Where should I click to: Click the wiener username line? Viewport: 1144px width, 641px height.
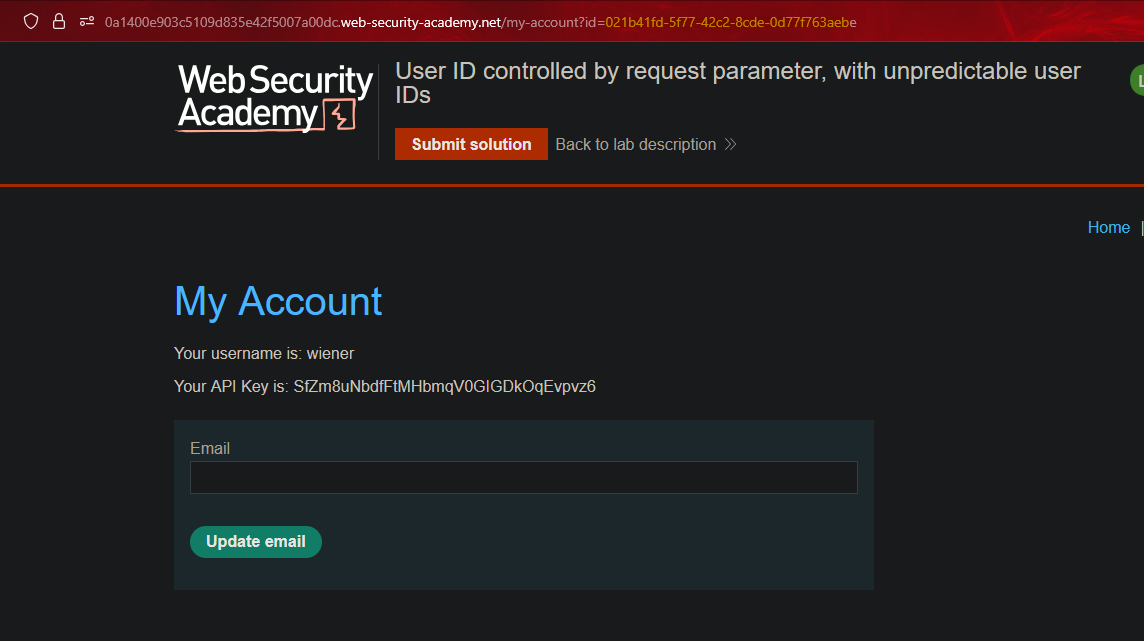(264, 353)
